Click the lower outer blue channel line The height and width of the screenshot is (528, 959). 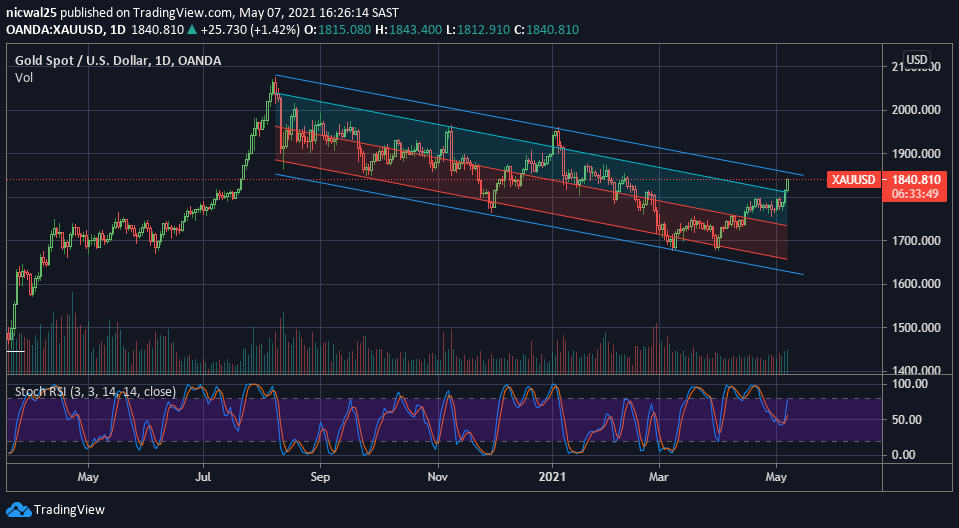click(538, 224)
